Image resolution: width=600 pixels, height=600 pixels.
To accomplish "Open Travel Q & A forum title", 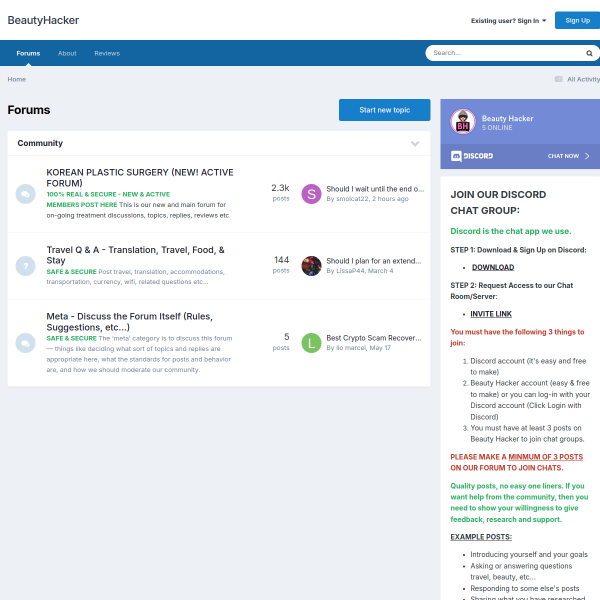I will coord(135,255).
